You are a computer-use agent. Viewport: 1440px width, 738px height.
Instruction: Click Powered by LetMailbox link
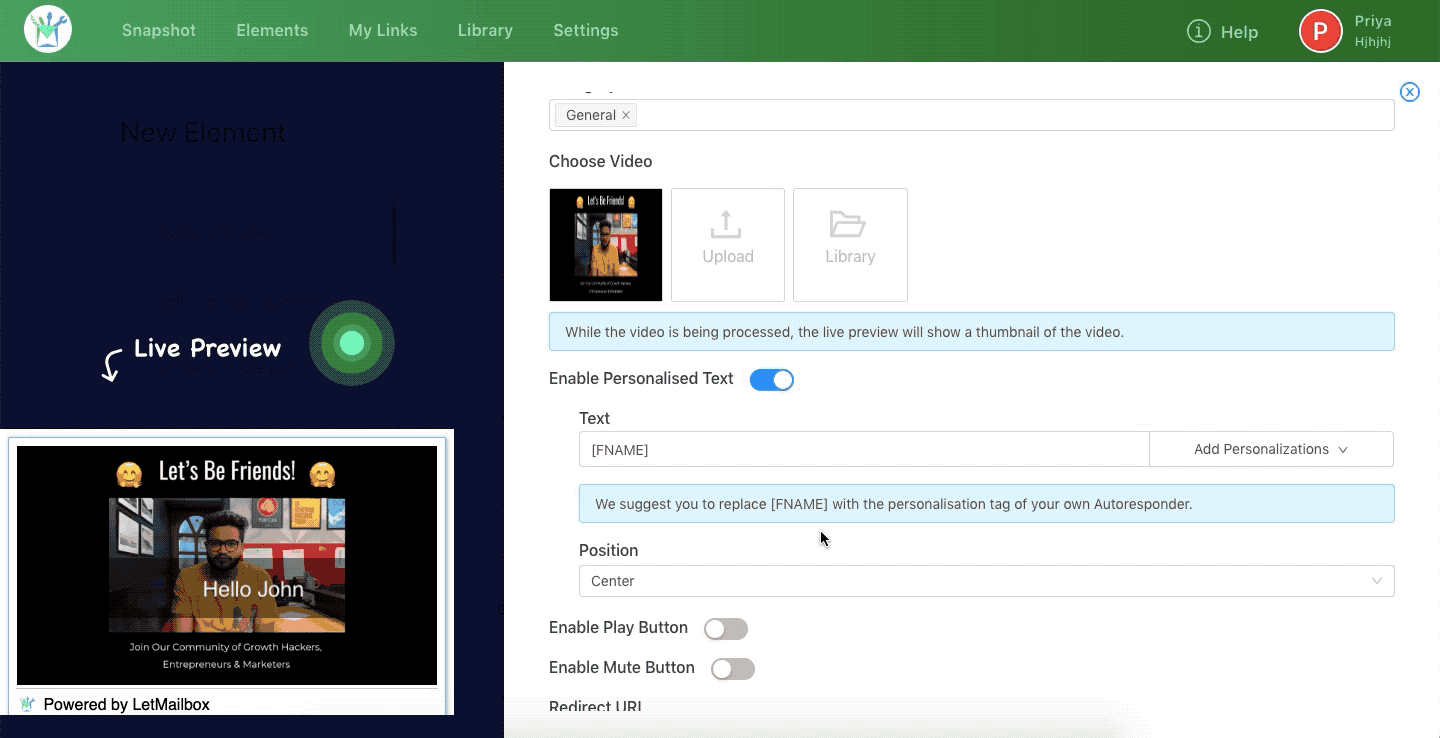pos(127,705)
